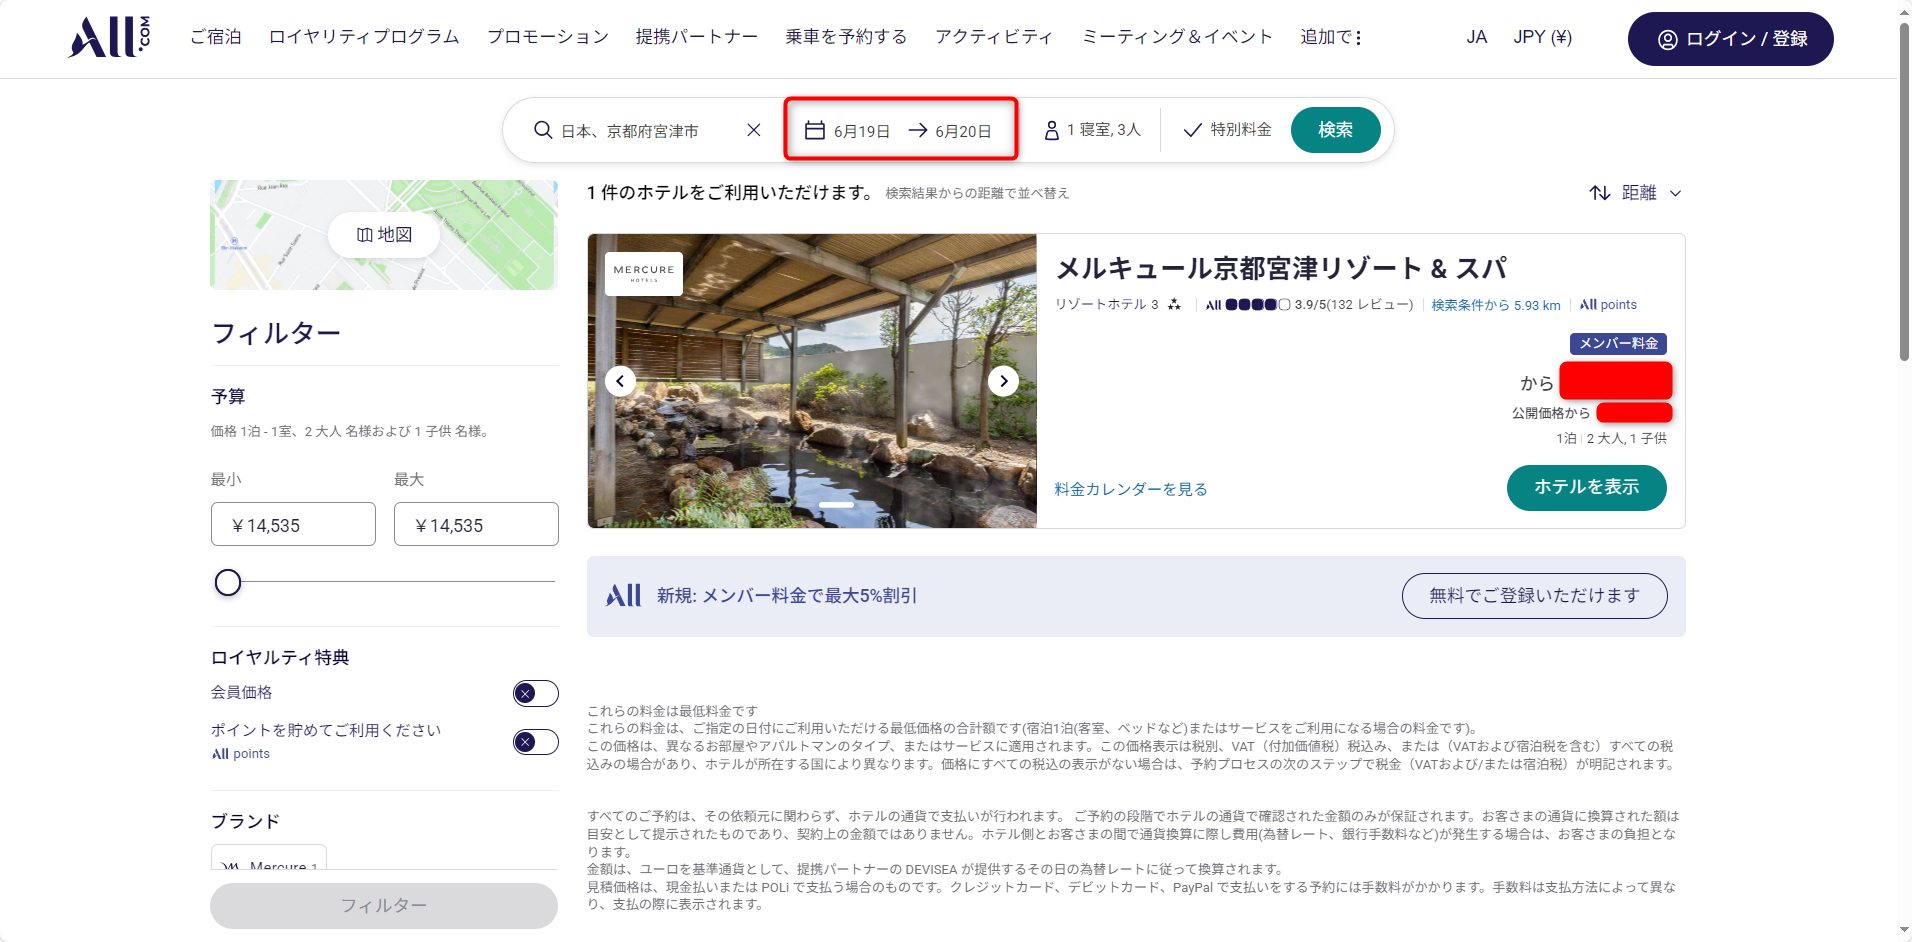Toggle the ポイントを貯めて switch
Screen dimensions: 1912x942
[x=535, y=742]
